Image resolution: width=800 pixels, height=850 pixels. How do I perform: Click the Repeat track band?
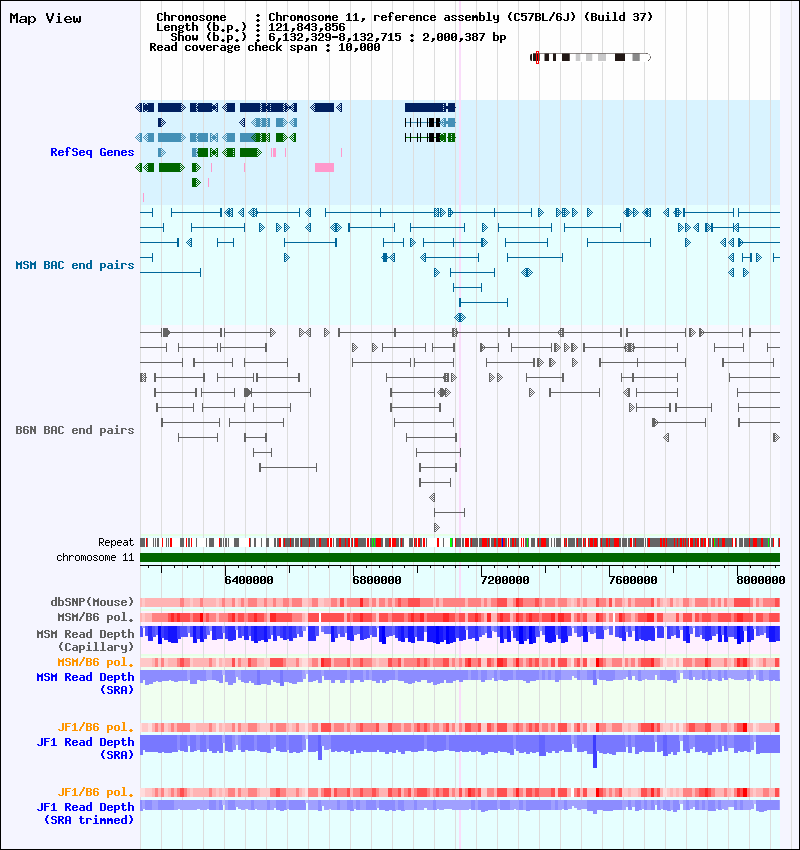coord(460,542)
